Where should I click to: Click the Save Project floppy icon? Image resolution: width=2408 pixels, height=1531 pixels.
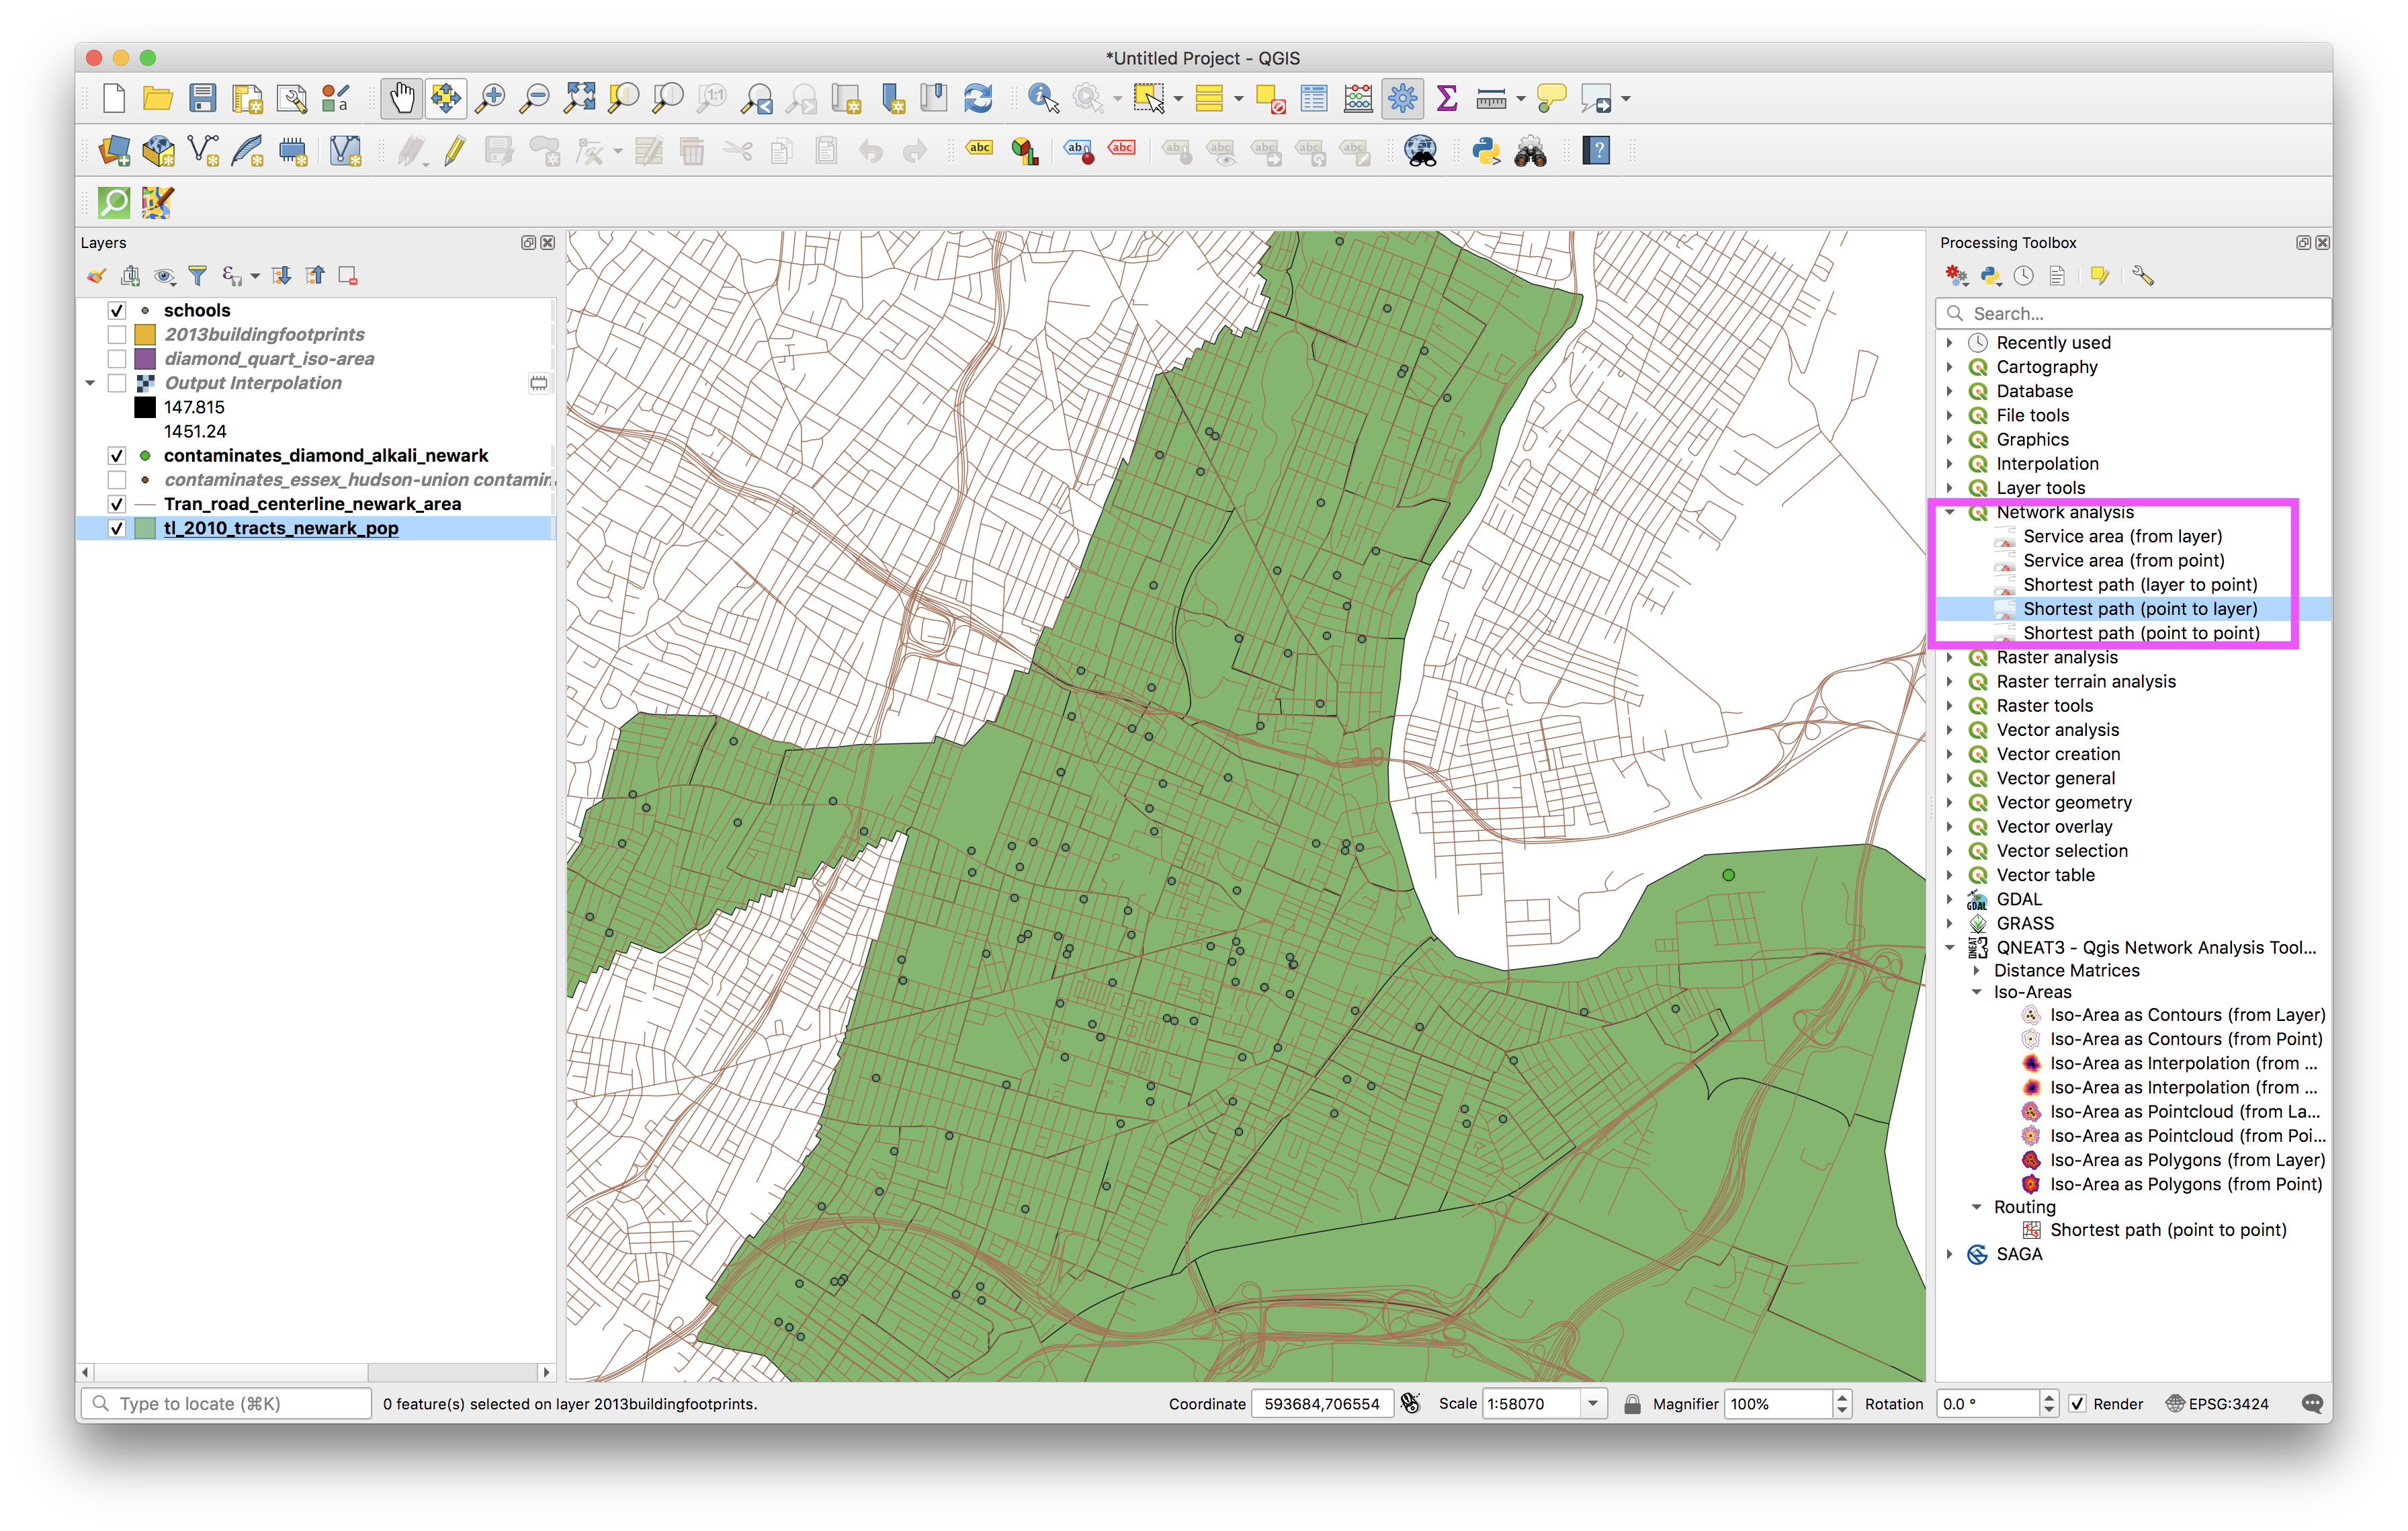click(203, 98)
